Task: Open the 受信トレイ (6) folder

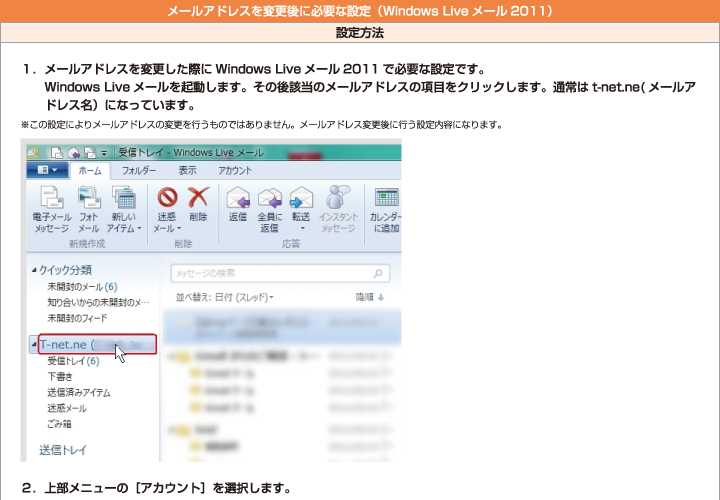Action: click(x=73, y=361)
